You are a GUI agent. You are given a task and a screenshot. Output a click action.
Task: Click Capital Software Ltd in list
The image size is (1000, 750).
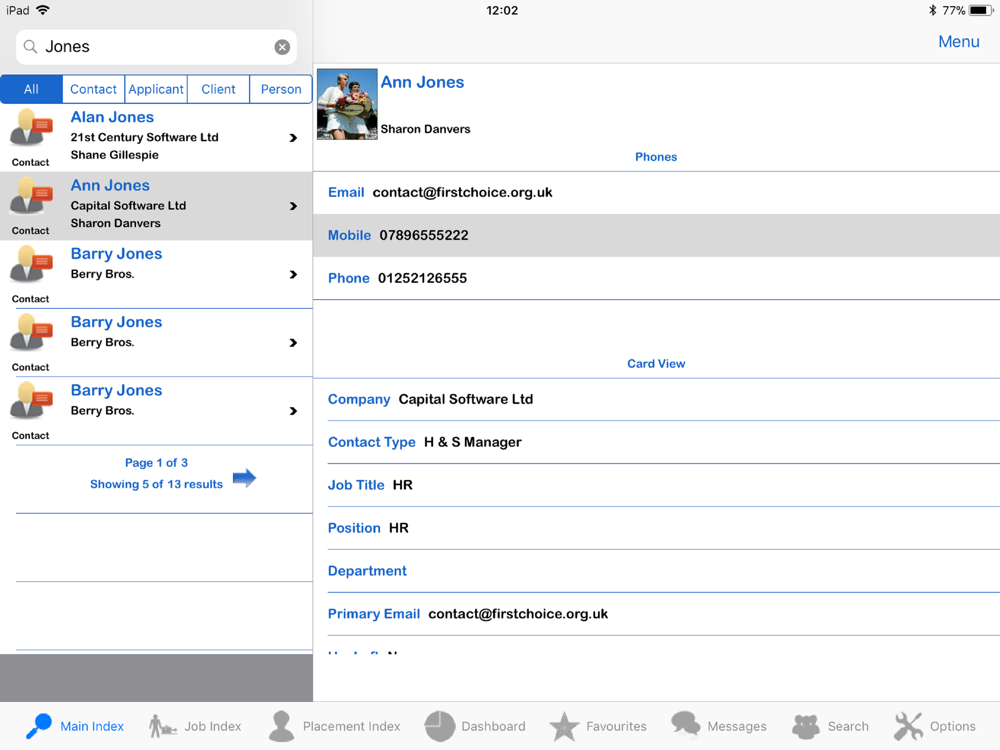[x=128, y=205]
